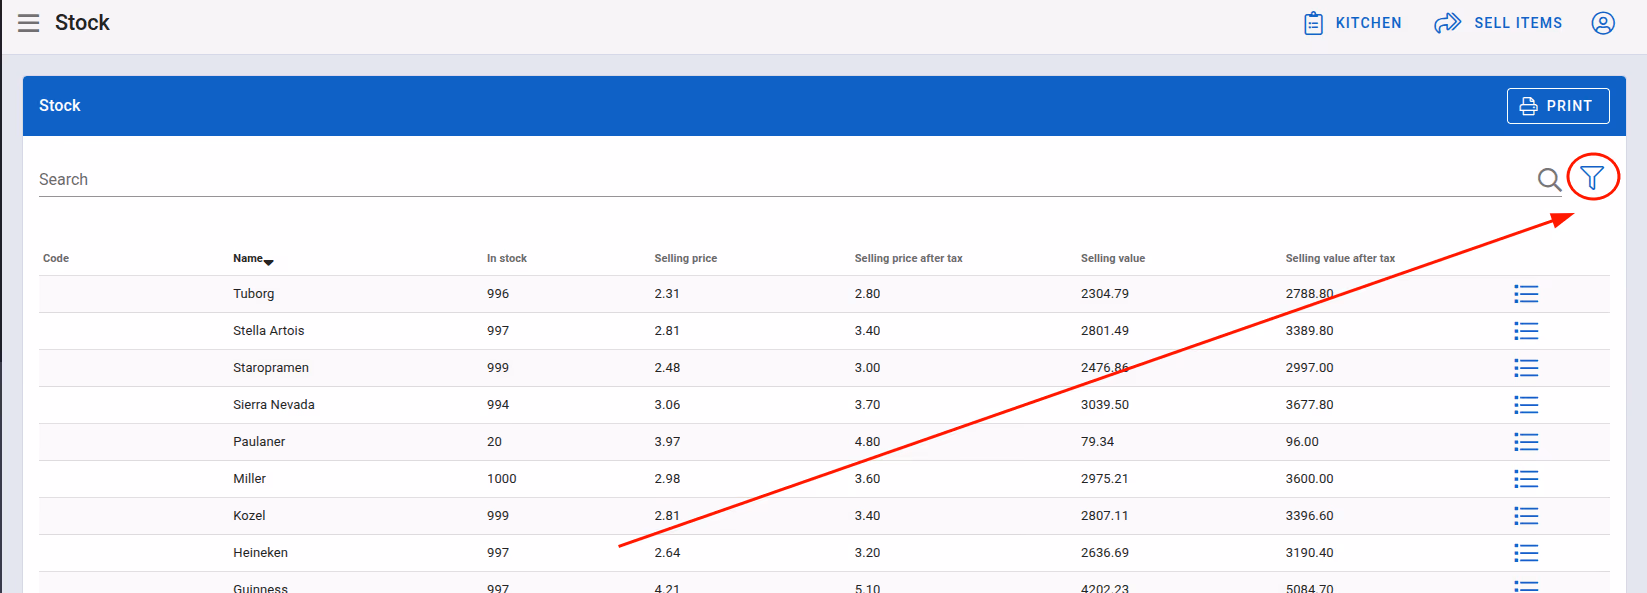Open the hamburger navigation menu
Viewport: 1647px width, 593px height.
coord(28,23)
